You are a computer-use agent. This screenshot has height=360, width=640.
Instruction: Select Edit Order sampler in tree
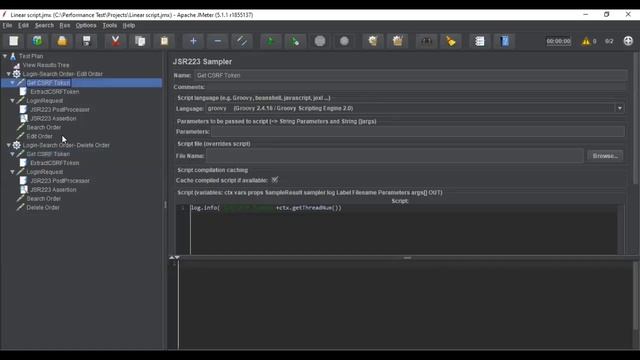(x=39, y=136)
